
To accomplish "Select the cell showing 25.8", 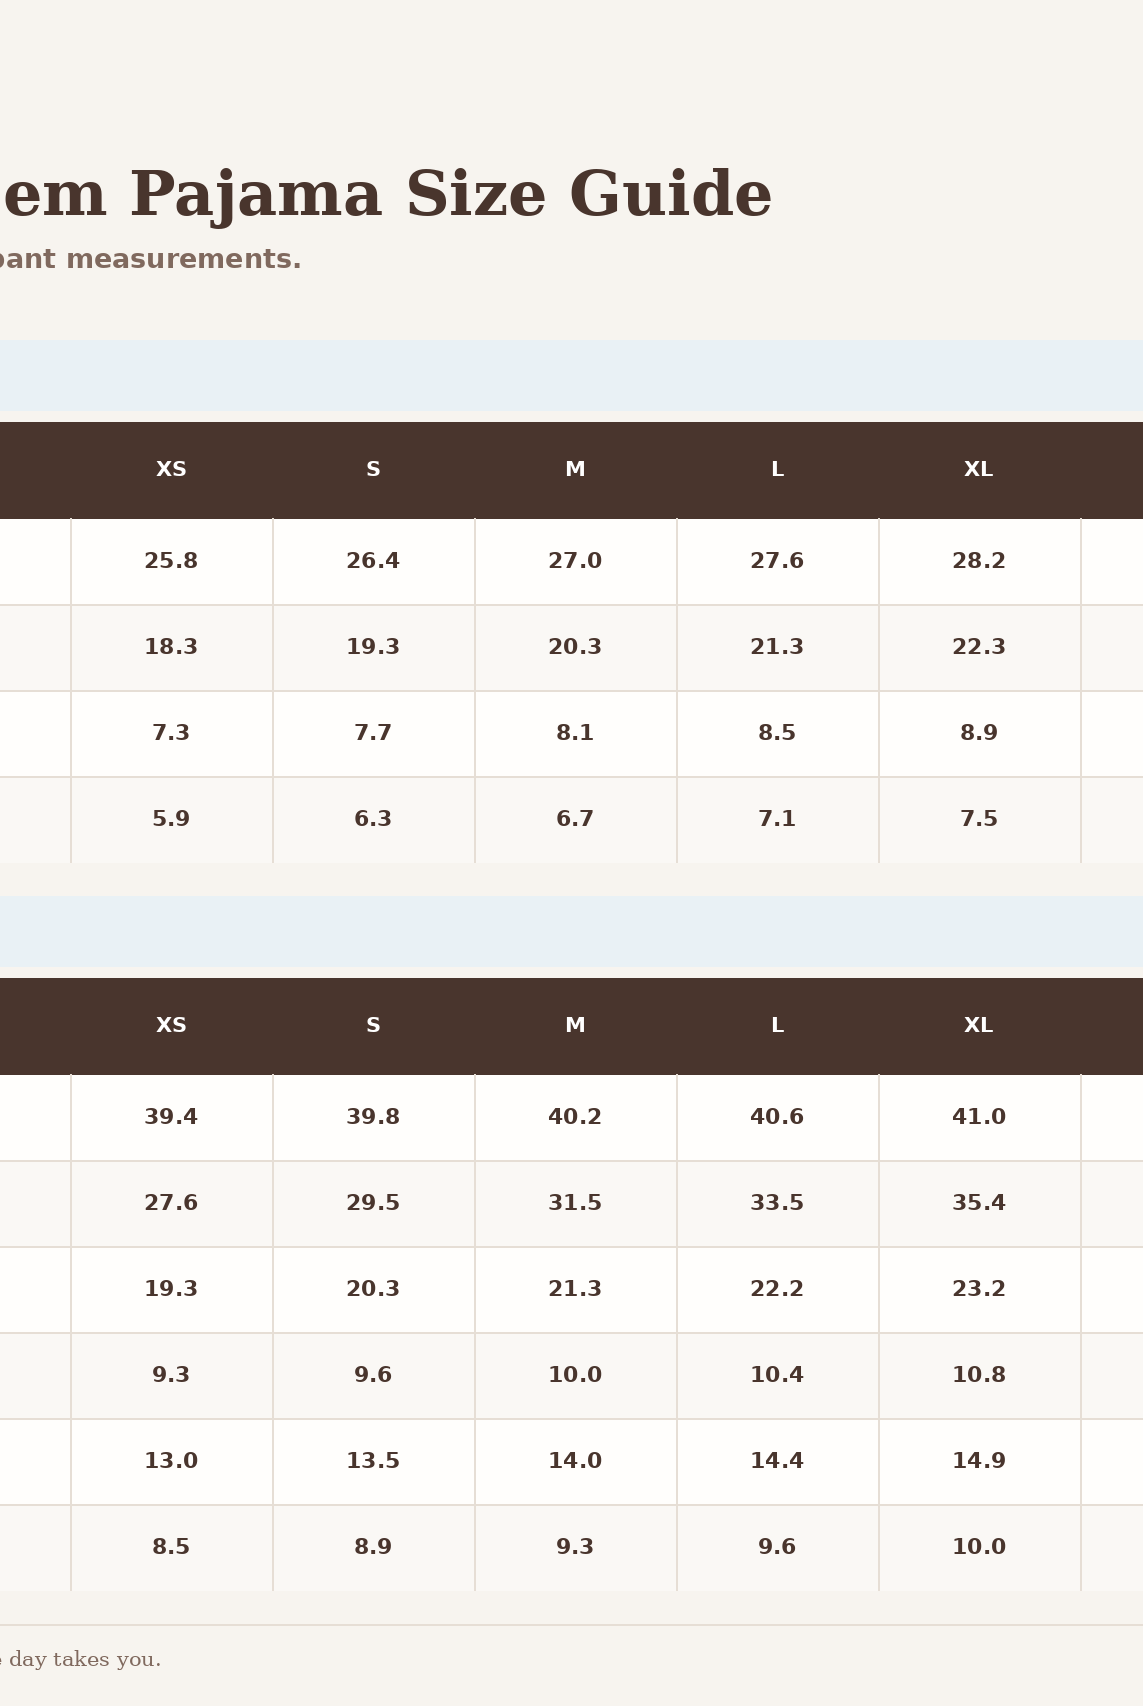I will (171, 561).
